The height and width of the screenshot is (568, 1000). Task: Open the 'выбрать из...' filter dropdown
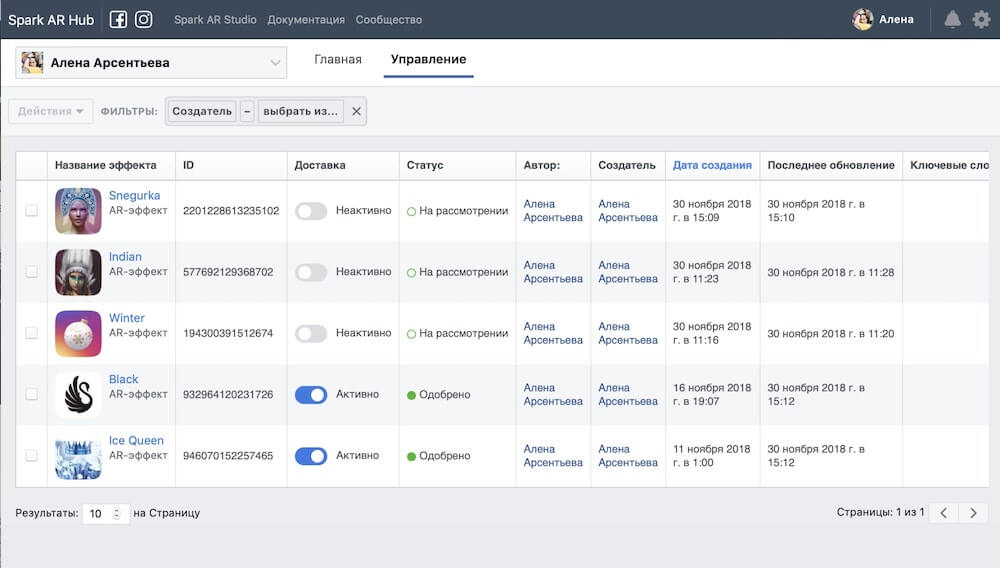coord(300,111)
